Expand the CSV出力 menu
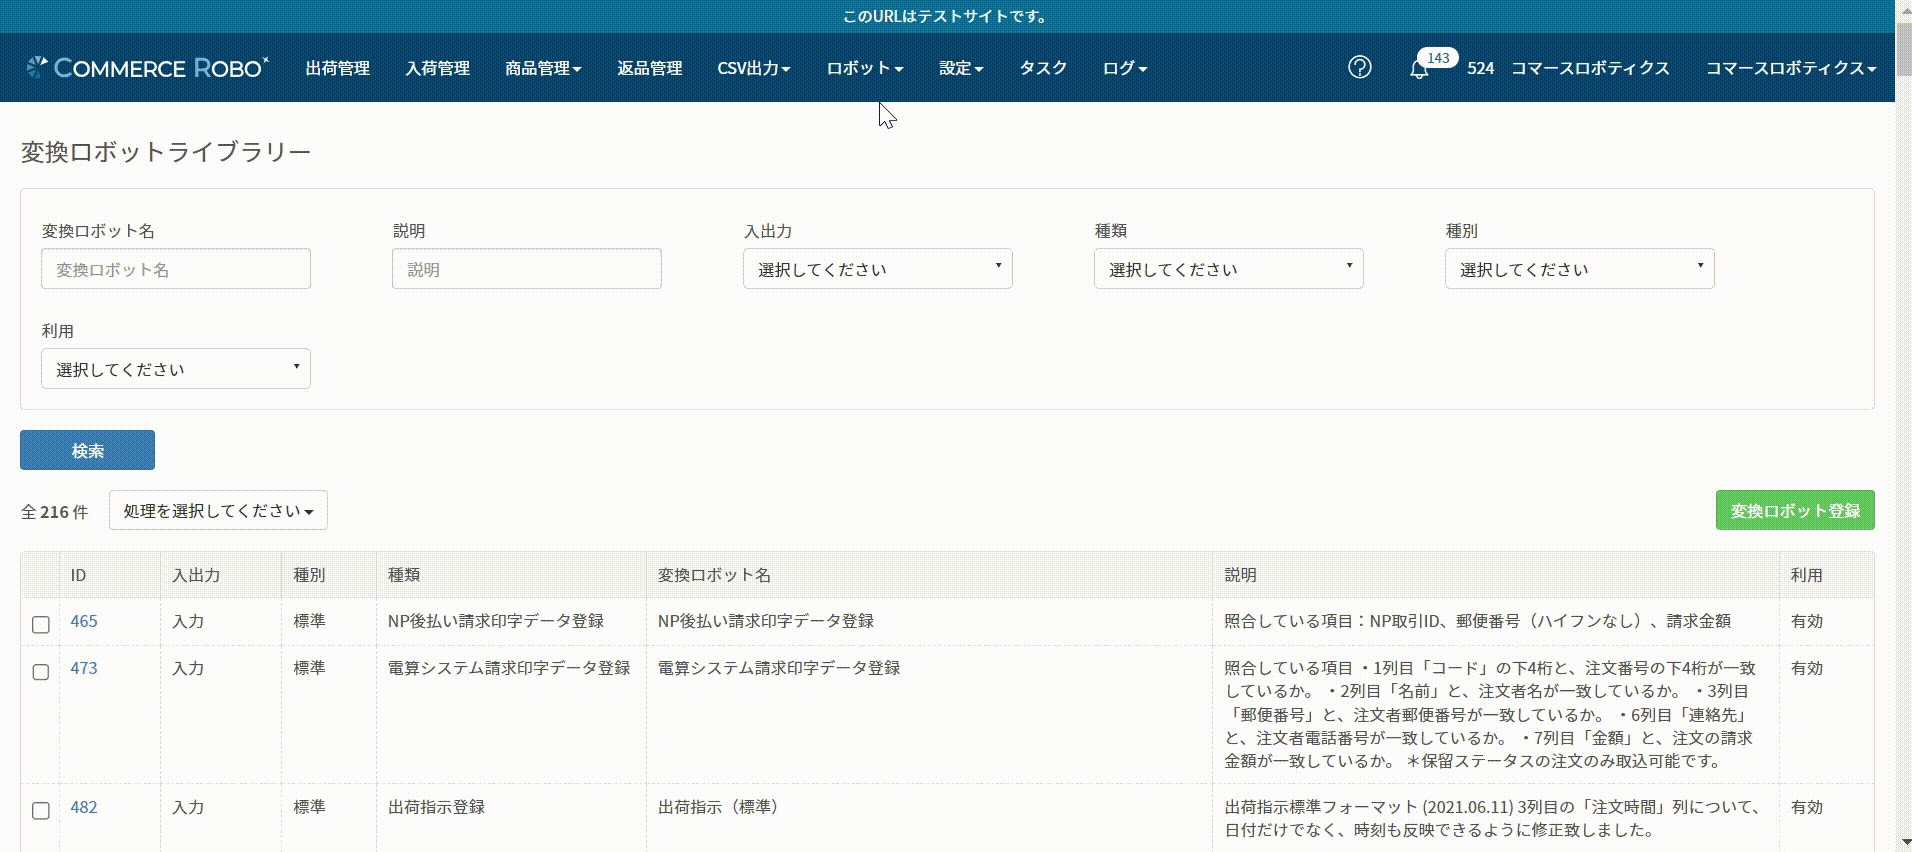Screen dimensions: 1912x852 point(754,68)
